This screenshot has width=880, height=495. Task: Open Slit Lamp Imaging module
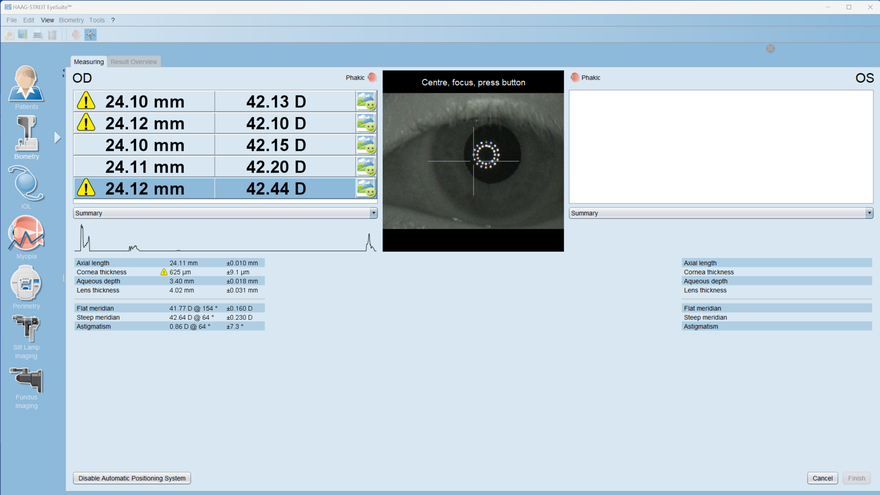click(x=26, y=337)
